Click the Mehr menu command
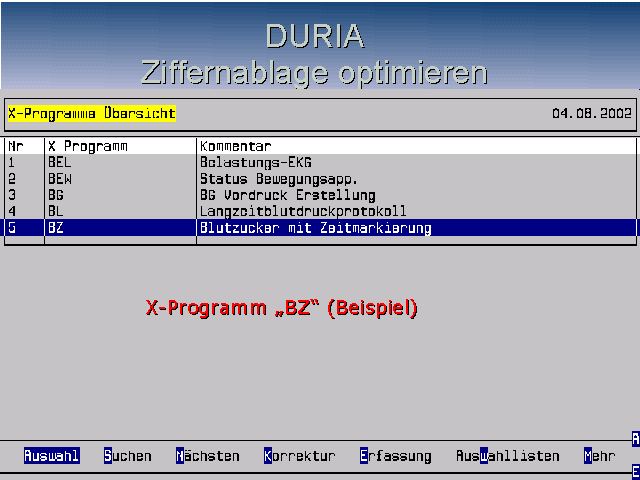The height and width of the screenshot is (480, 640). click(x=600, y=456)
